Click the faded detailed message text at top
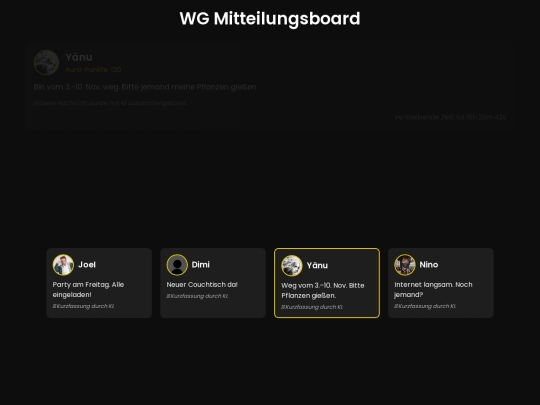 pyautogui.click(x=145, y=87)
